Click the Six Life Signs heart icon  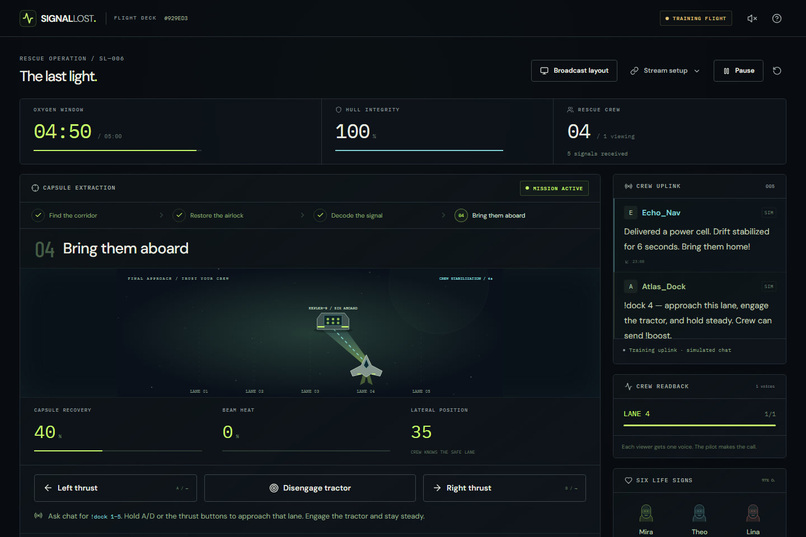pyautogui.click(x=628, y=480)
